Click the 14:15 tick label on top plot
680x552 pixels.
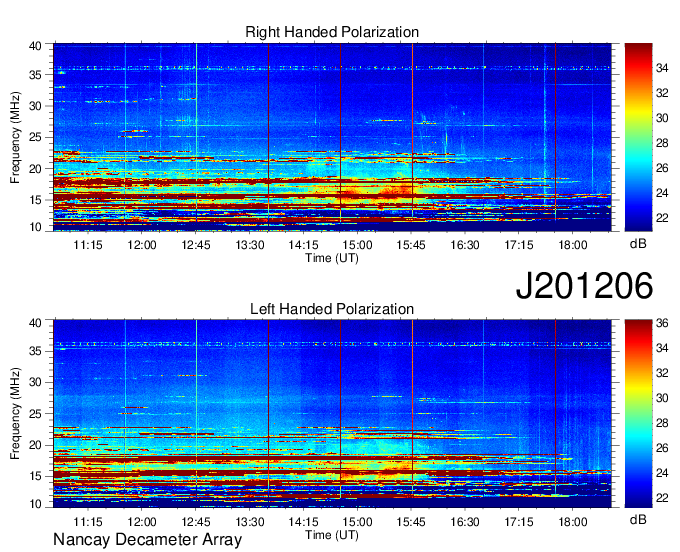point(304,245)
